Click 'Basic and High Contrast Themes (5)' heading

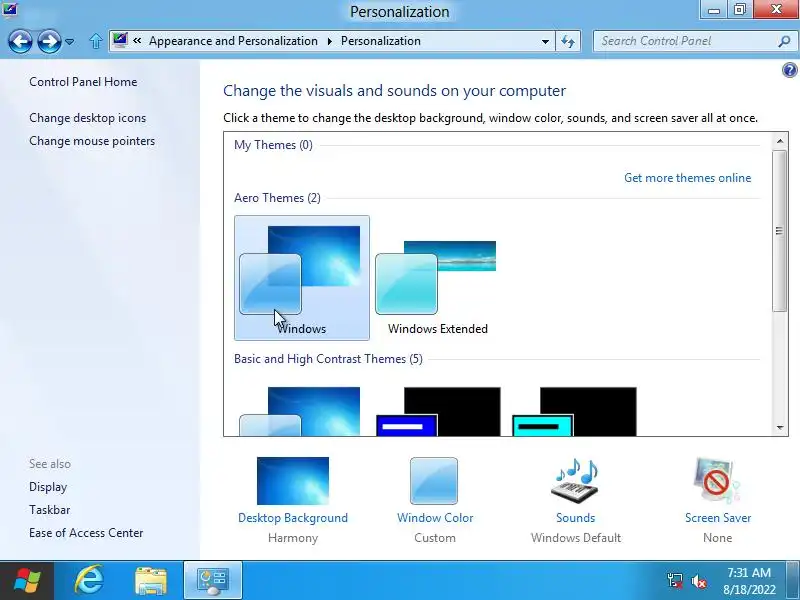pos(329,359)
